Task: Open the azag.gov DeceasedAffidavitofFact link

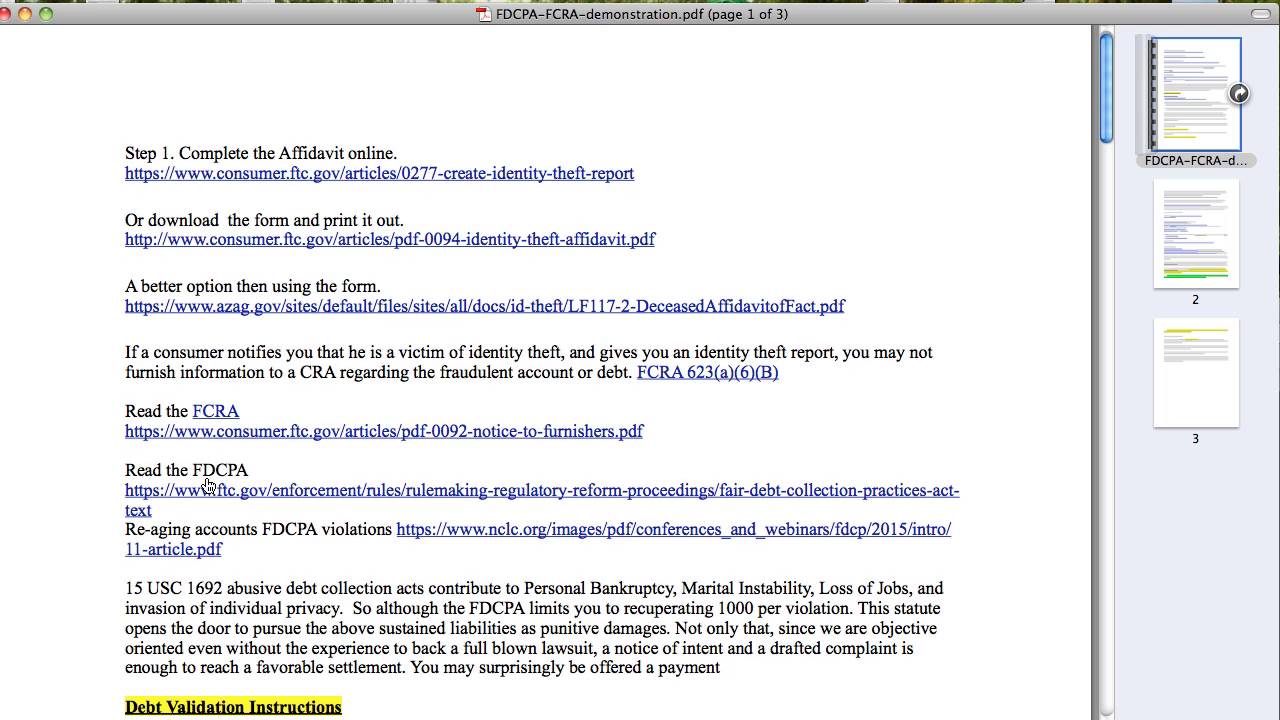Action: (x=485, y=306)
